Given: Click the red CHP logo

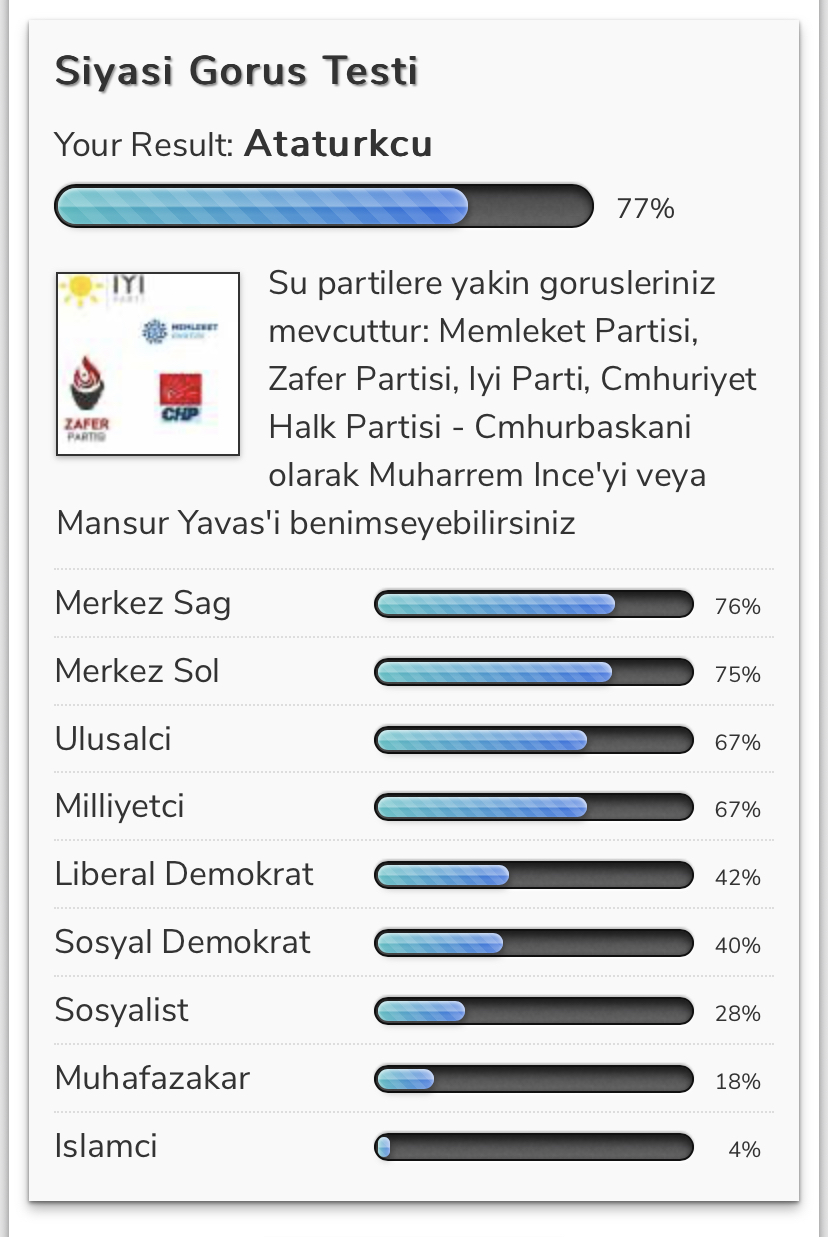Looking at the screenshot, I should coord(180,397).
